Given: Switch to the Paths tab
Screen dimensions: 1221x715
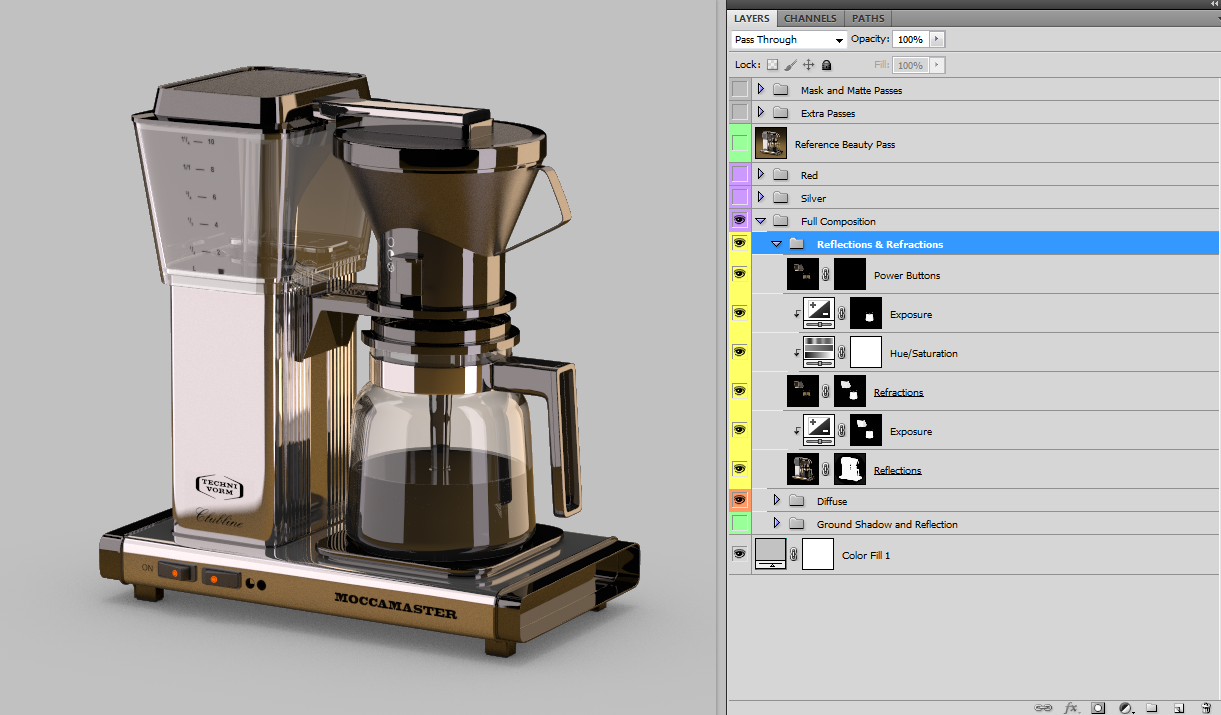Looking at the screenshot, I should (x=868, y=18).
